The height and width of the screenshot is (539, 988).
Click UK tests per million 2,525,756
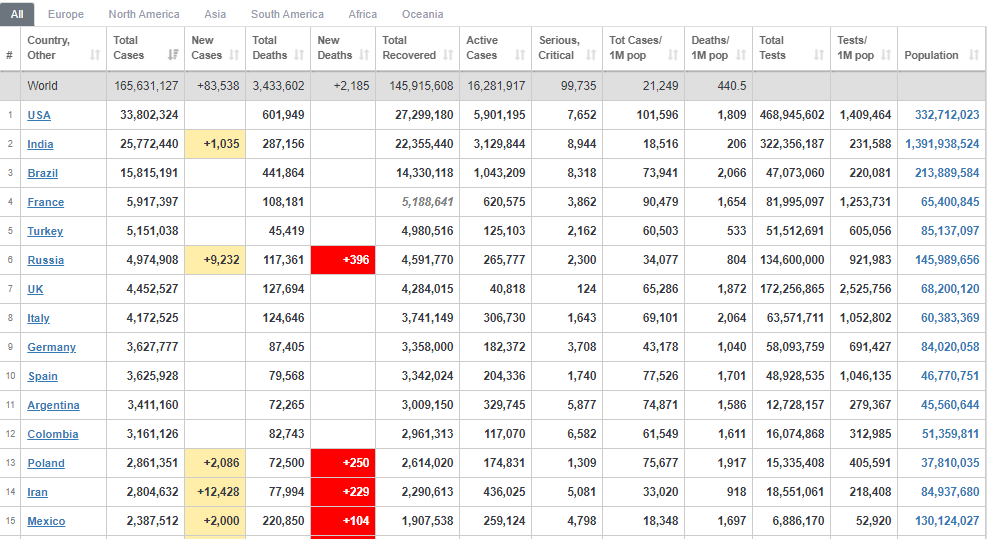coord(865,289)
